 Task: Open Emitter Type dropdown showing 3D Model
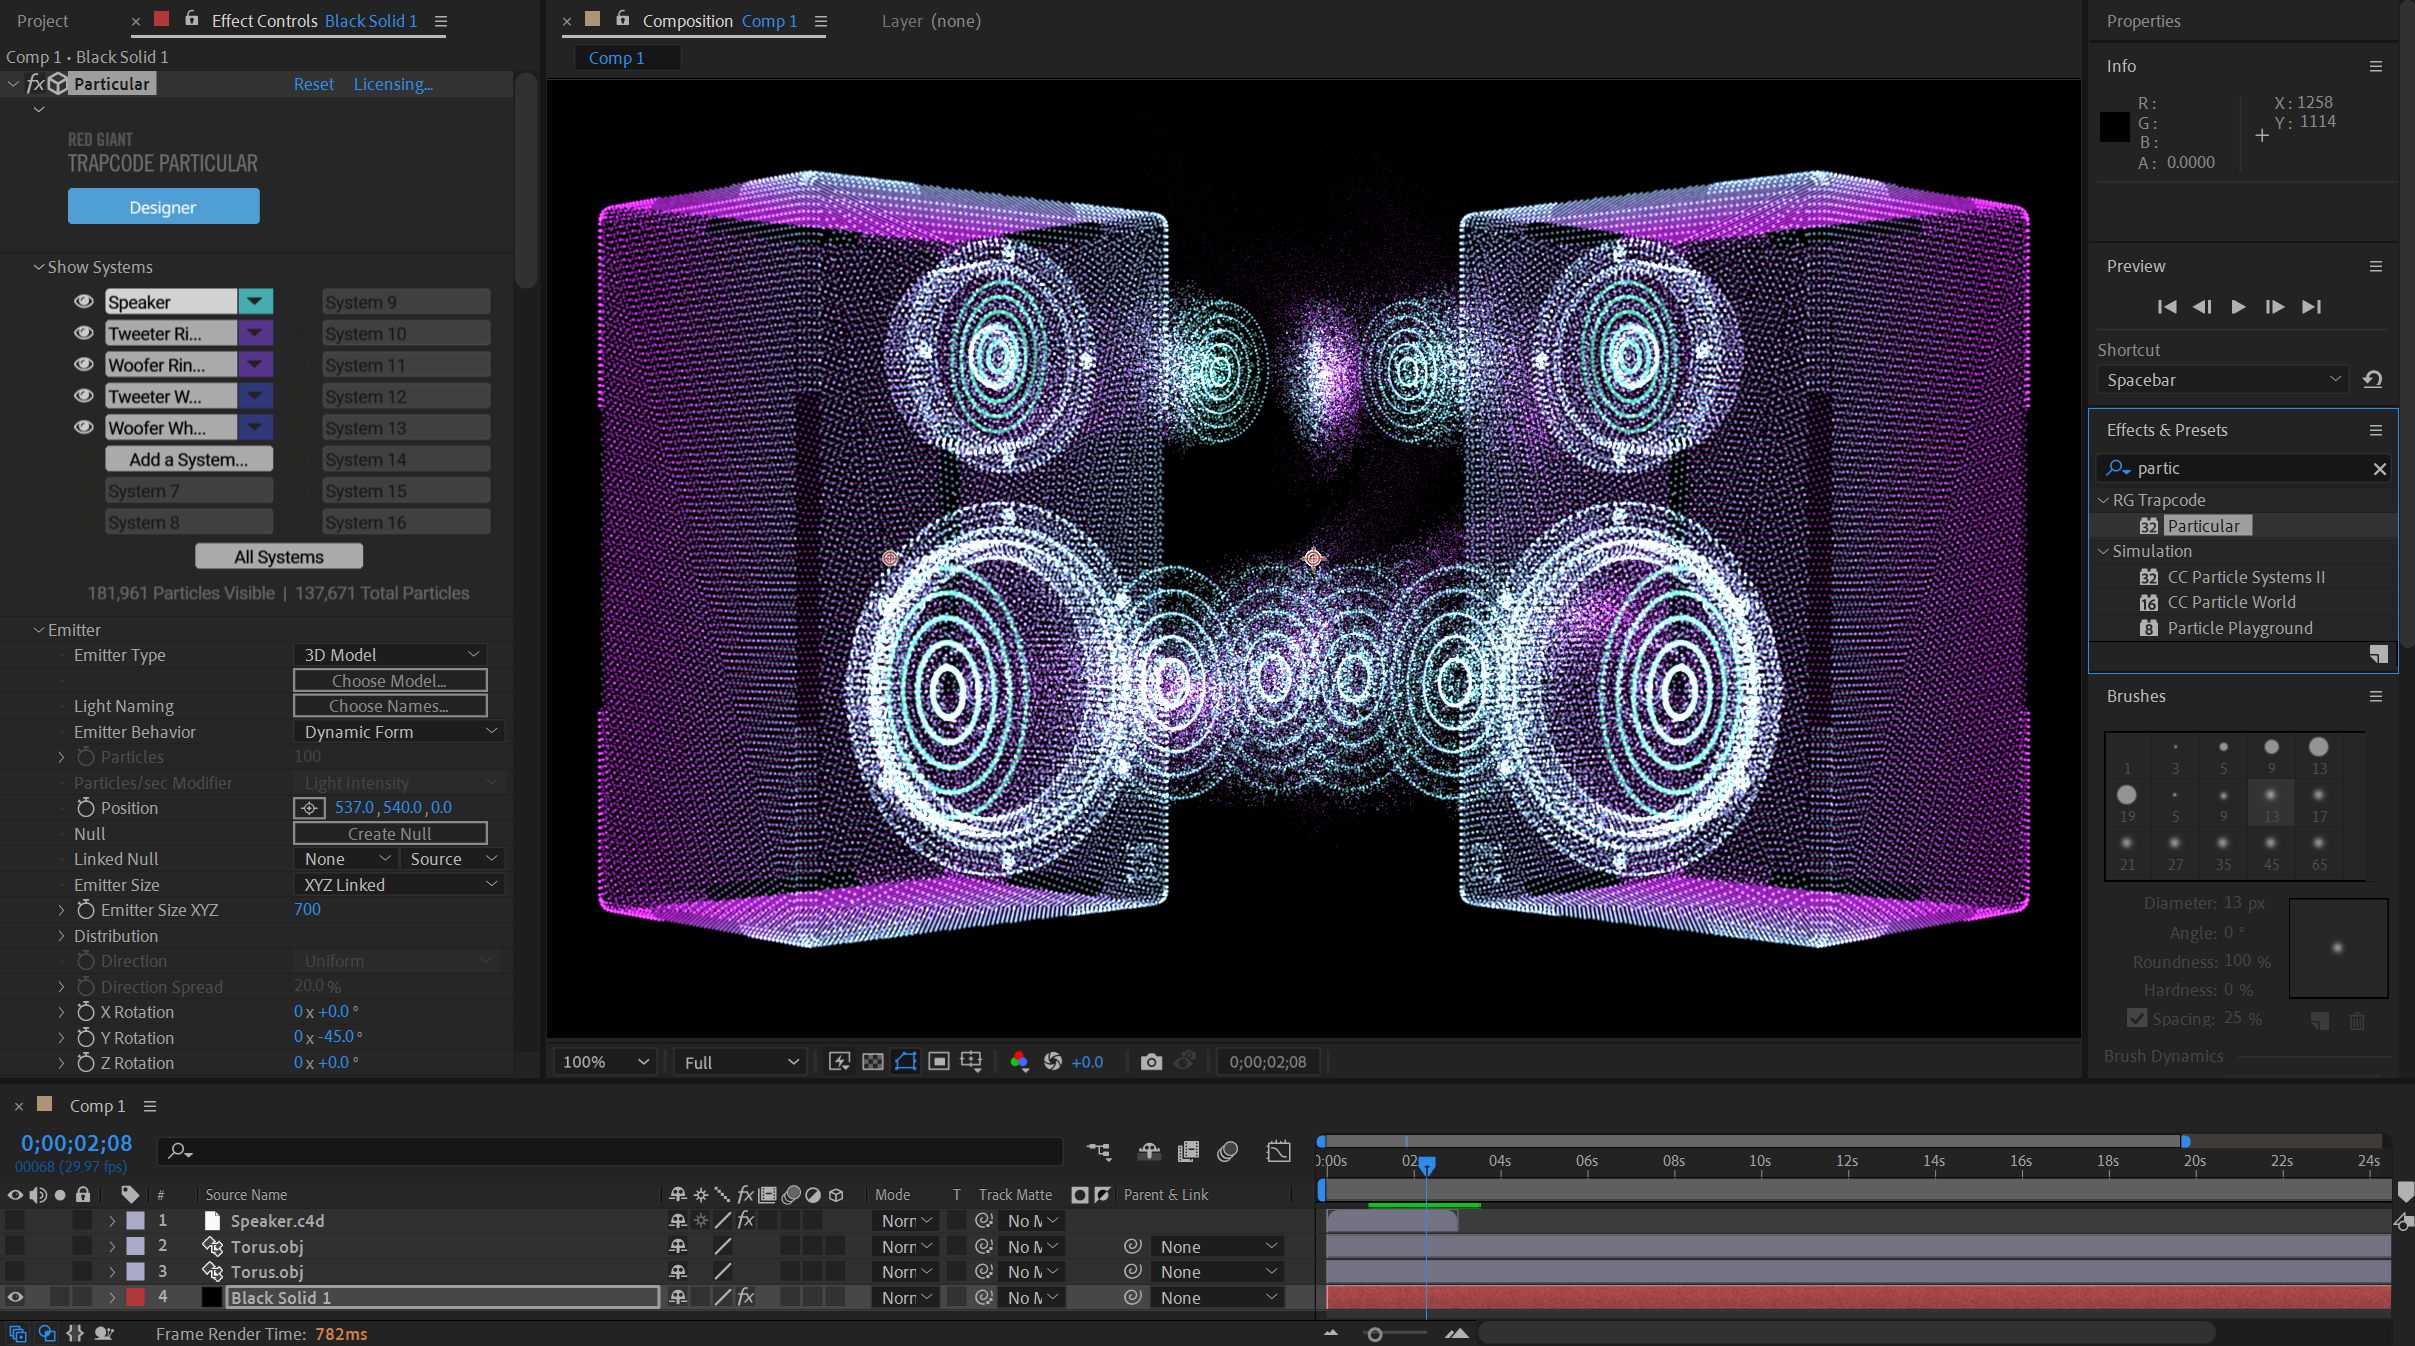pos(390,655)
